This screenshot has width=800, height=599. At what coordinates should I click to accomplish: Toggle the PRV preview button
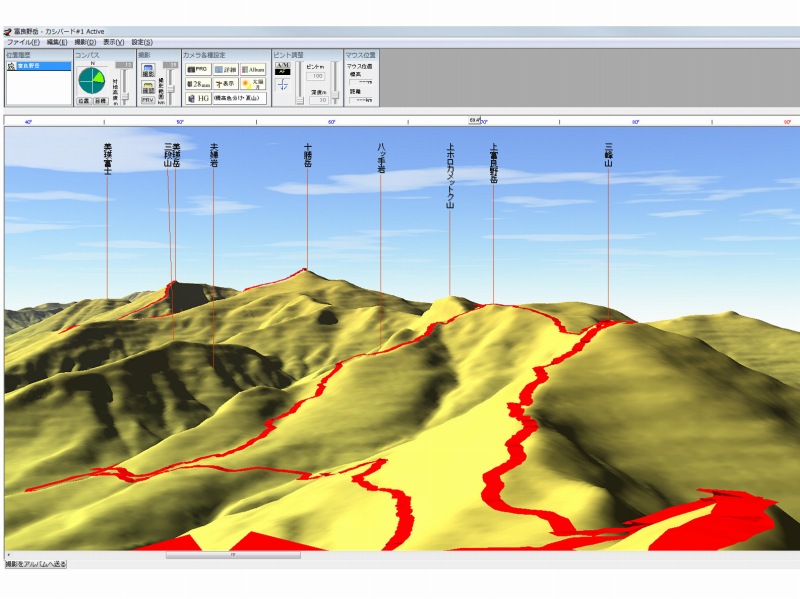pyautogui.click(x=147, y=100)
